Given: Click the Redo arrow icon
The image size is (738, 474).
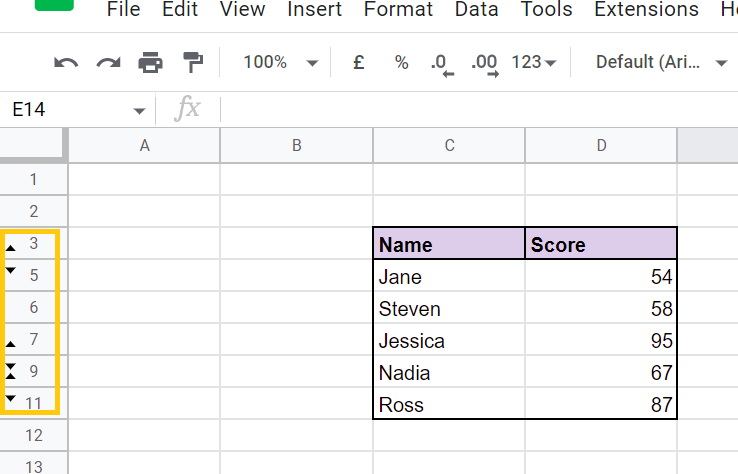Looking at the screenshot, I should point(108,63).
